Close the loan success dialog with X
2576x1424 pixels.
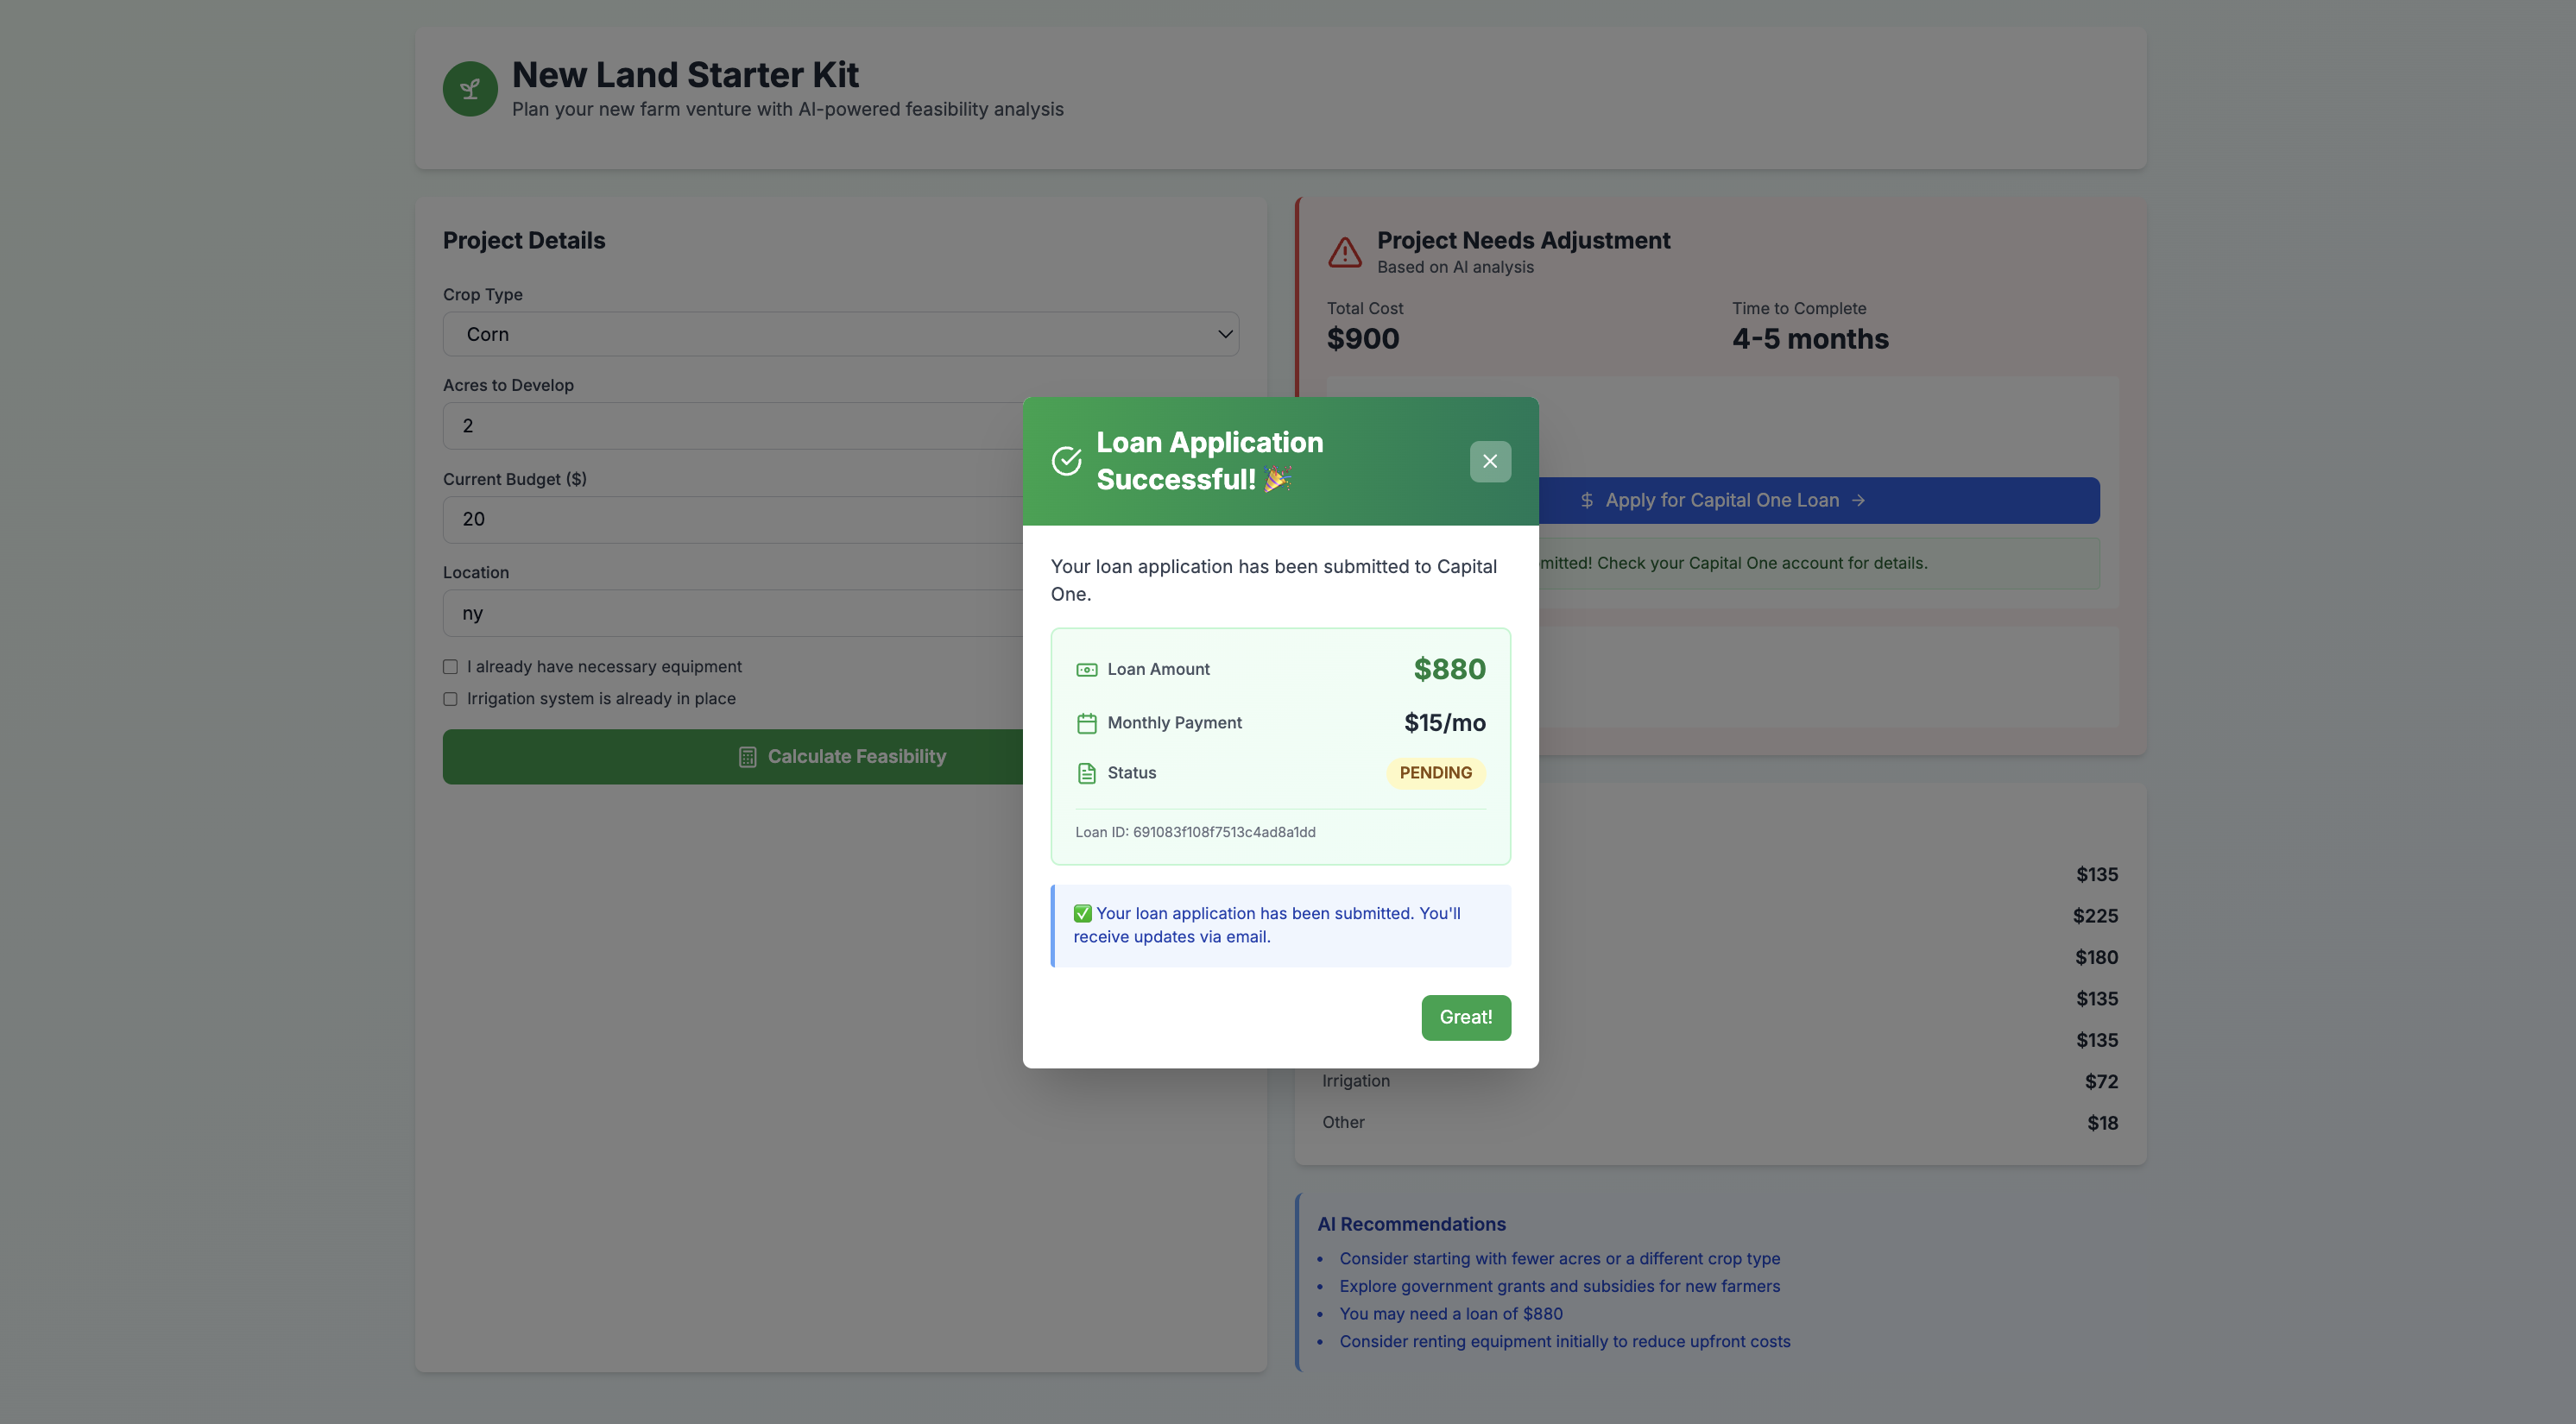(x=1489, y=461)
